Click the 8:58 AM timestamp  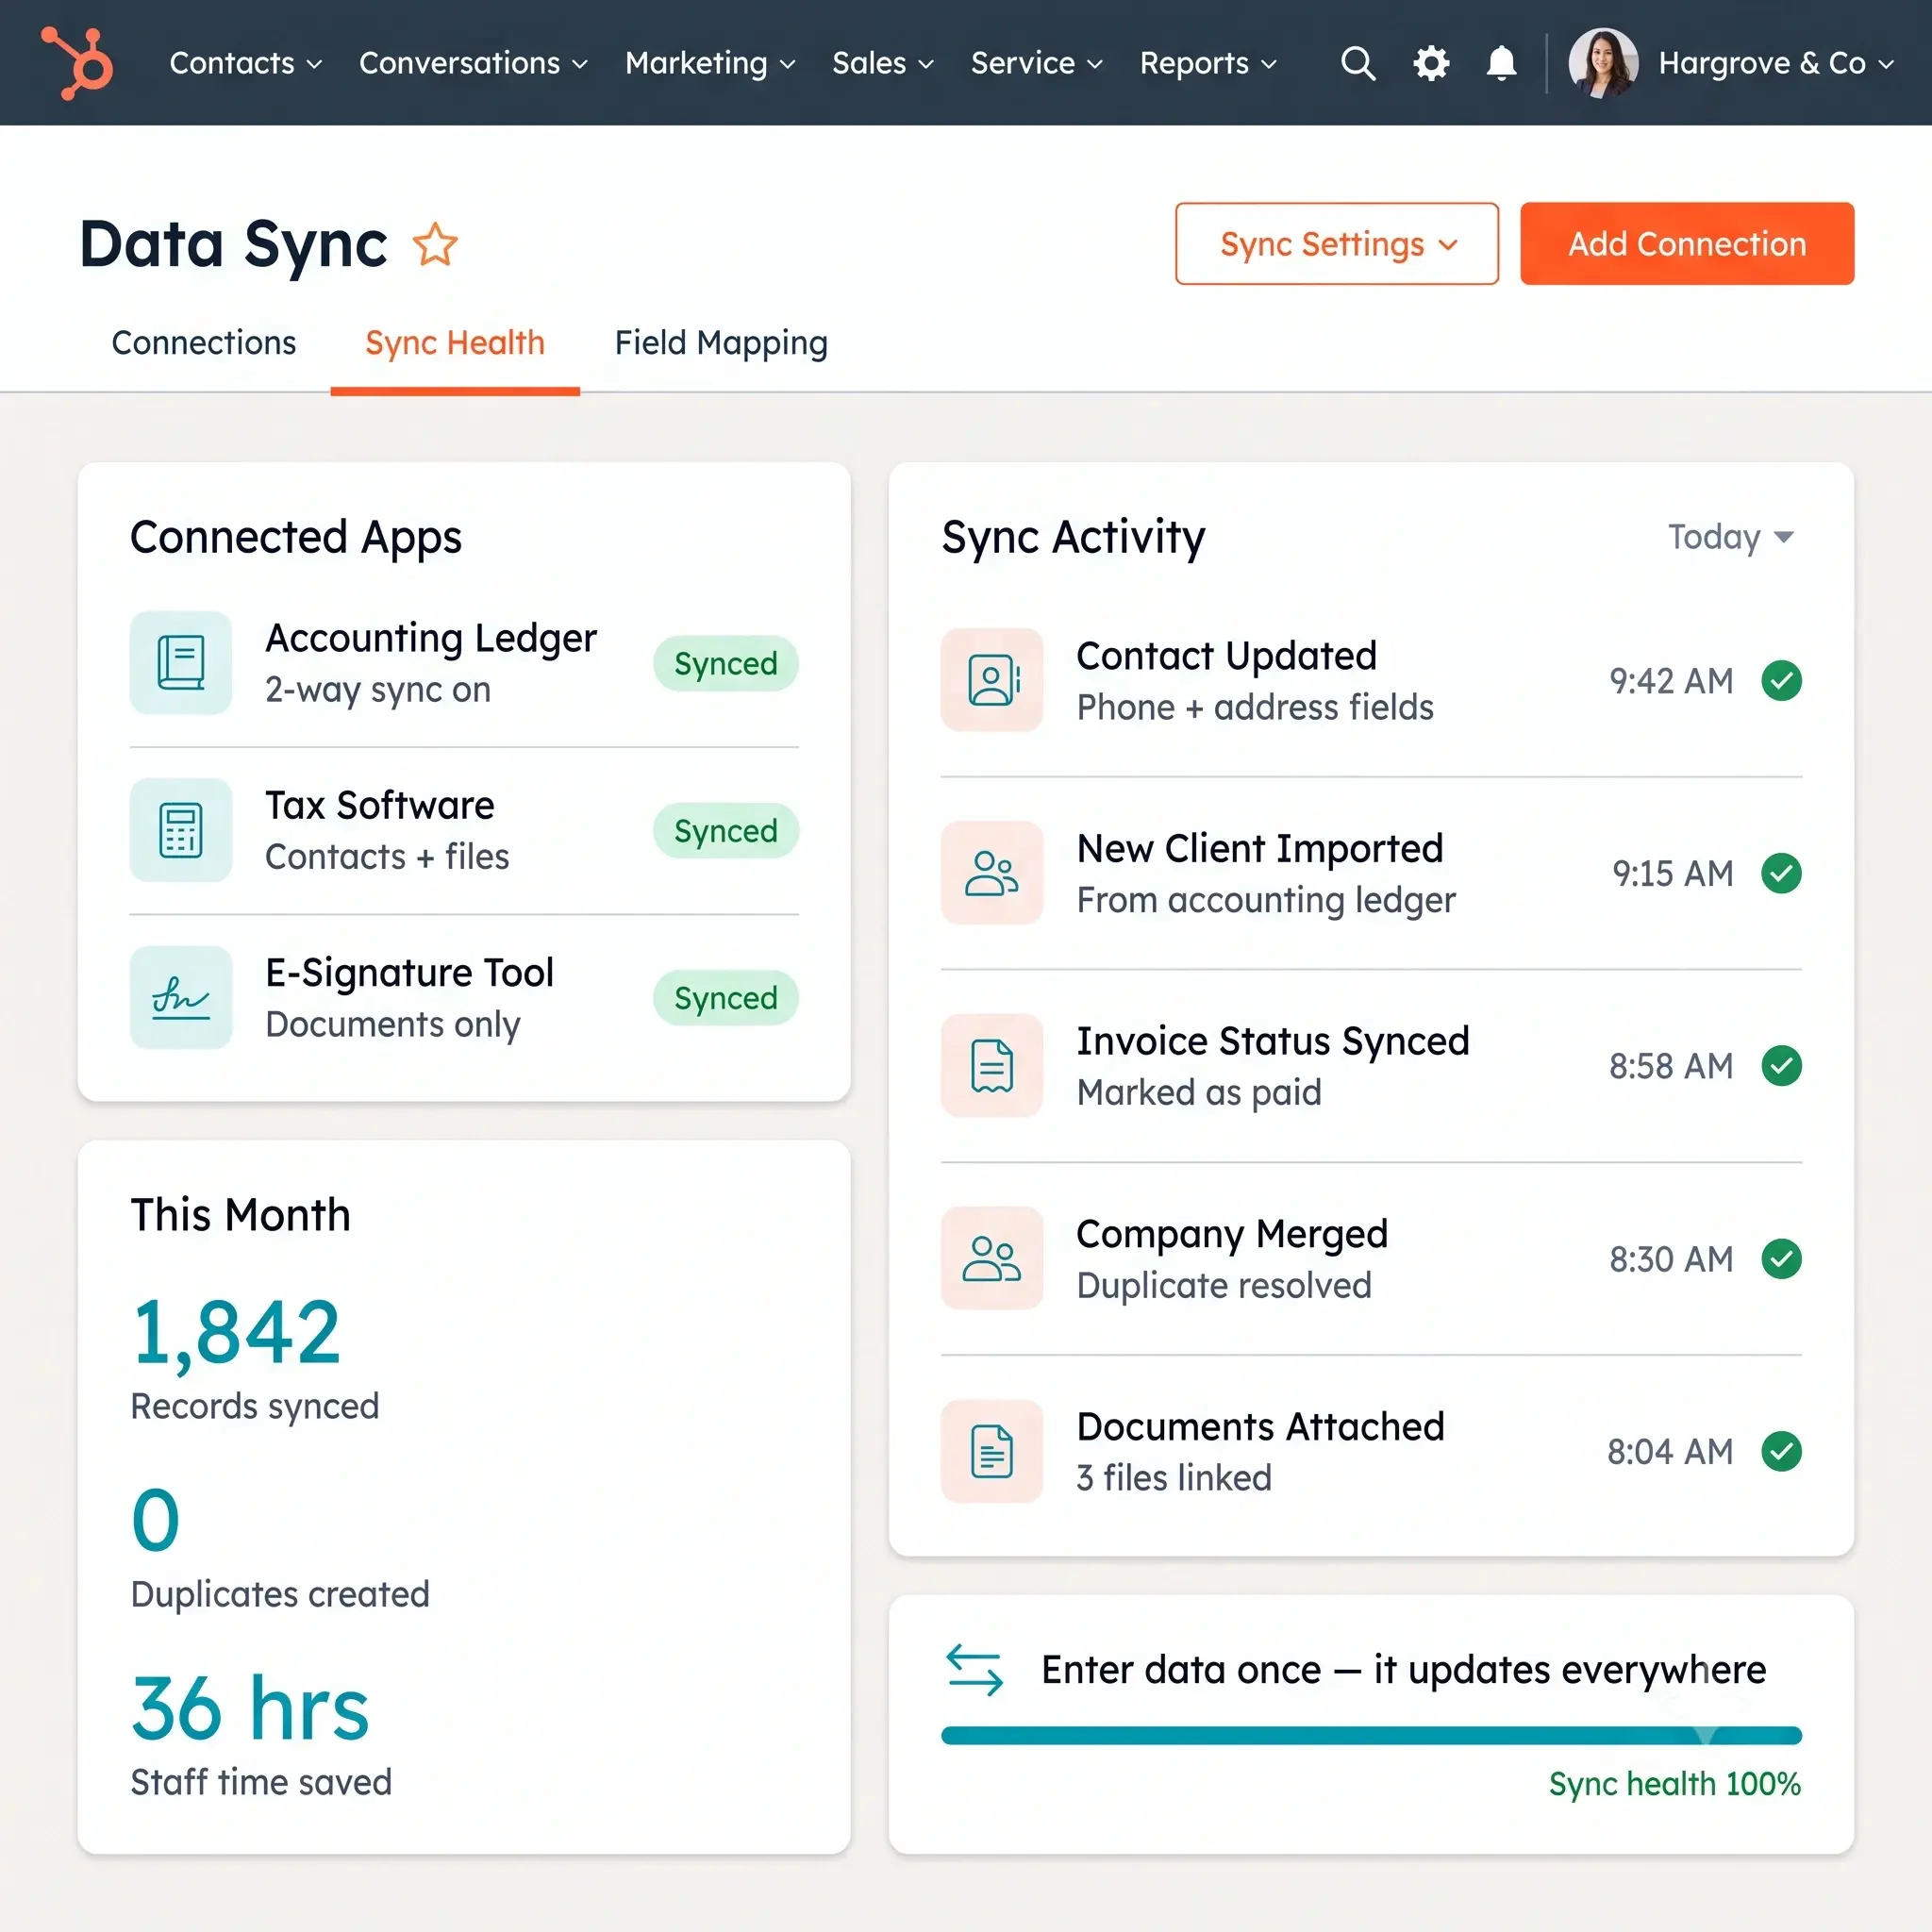pyautogui.click(x=1671, y=1066)
